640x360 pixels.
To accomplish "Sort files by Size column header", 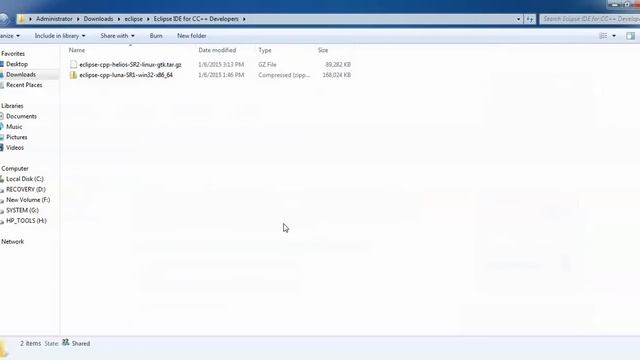I will click(x=323, y=50).
